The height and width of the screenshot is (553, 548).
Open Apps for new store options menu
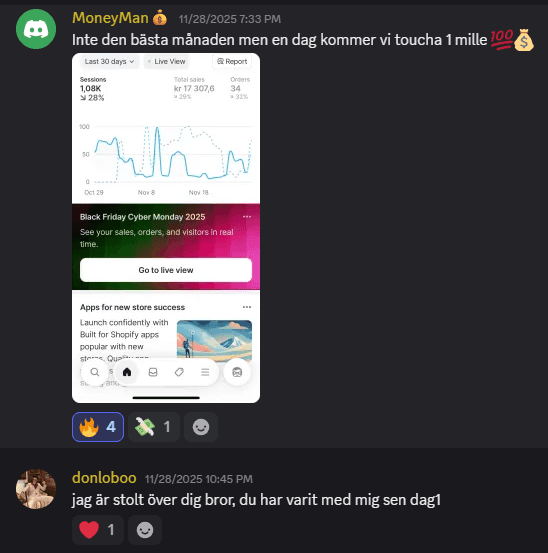point(247,307)
